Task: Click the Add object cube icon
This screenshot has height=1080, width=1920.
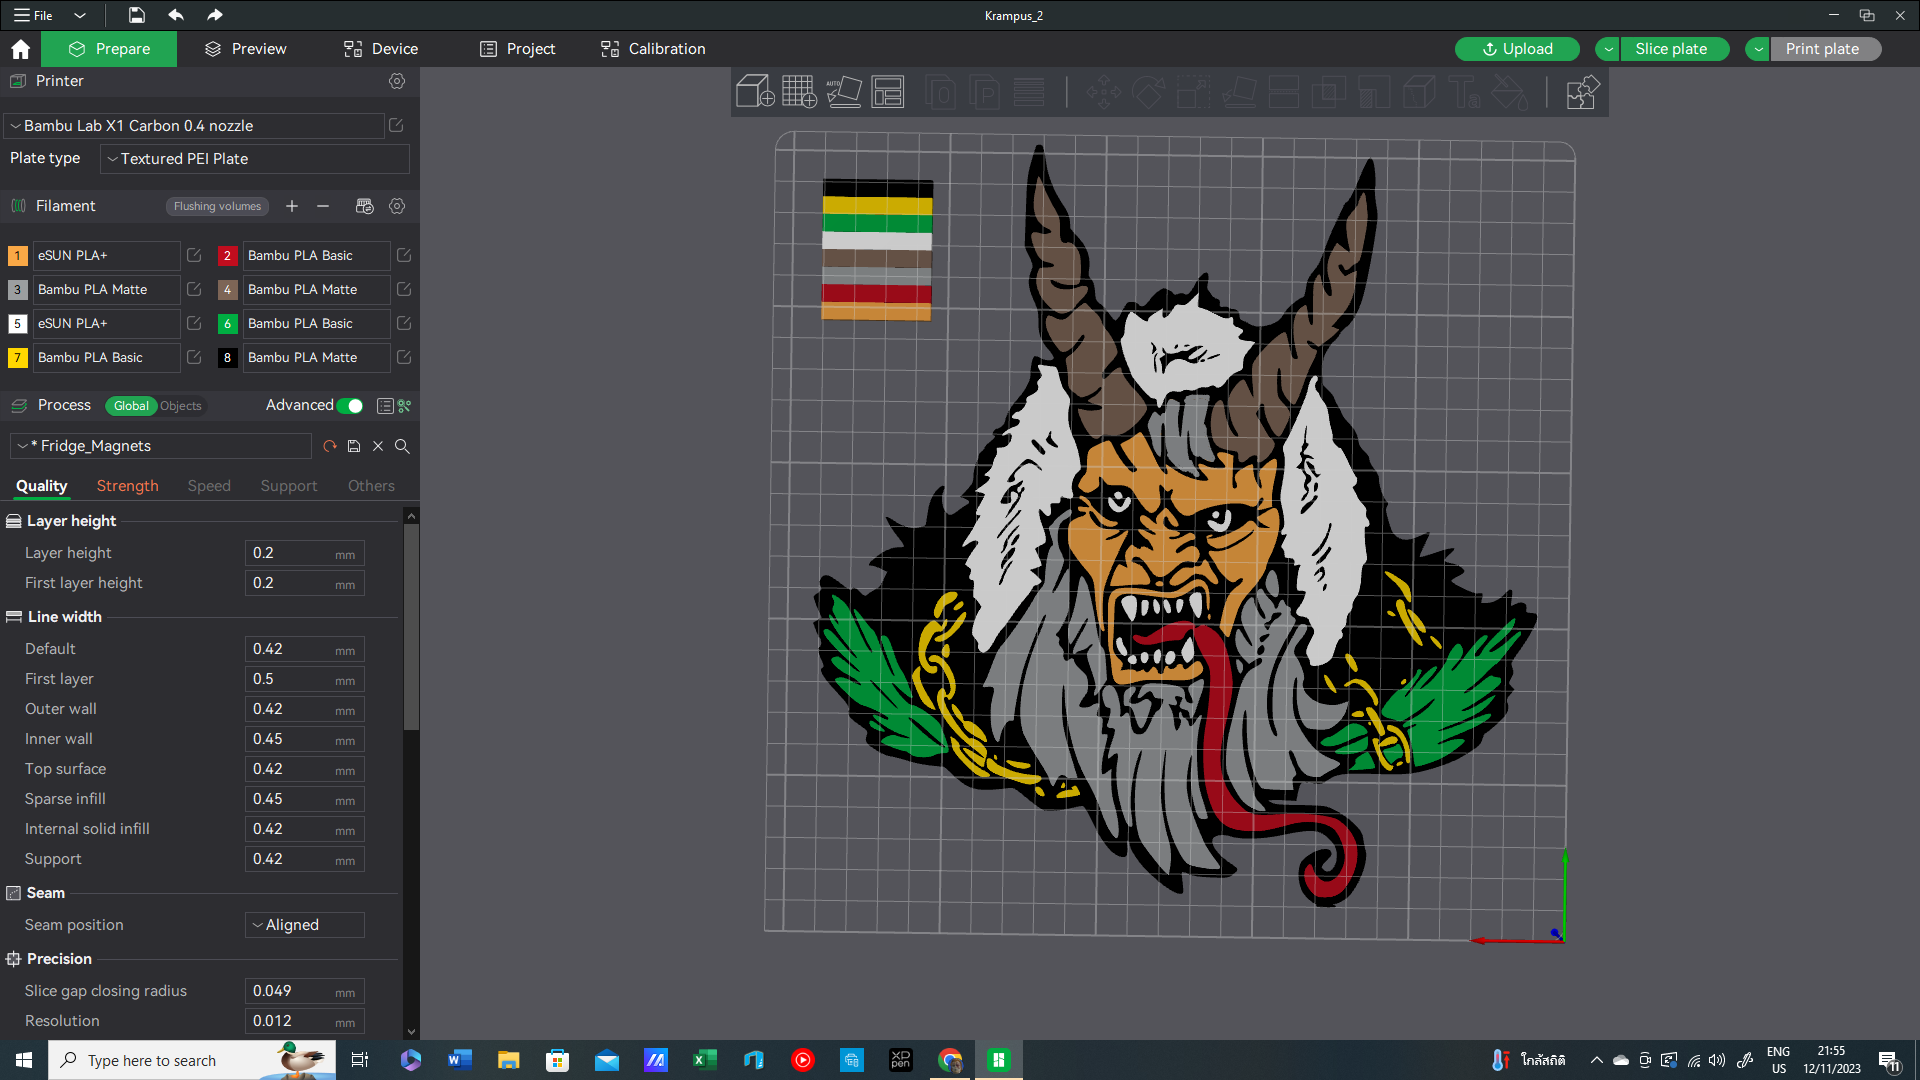Action: (755, 92)
